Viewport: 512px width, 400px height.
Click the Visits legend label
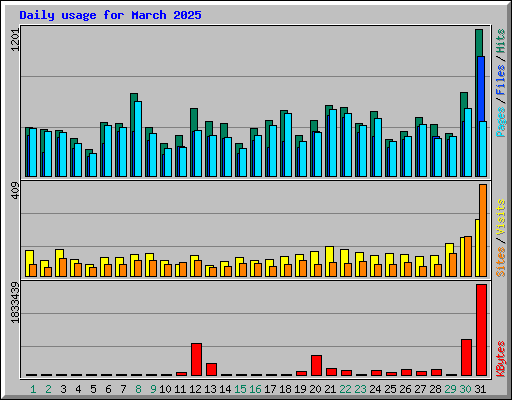click(501, 218)
